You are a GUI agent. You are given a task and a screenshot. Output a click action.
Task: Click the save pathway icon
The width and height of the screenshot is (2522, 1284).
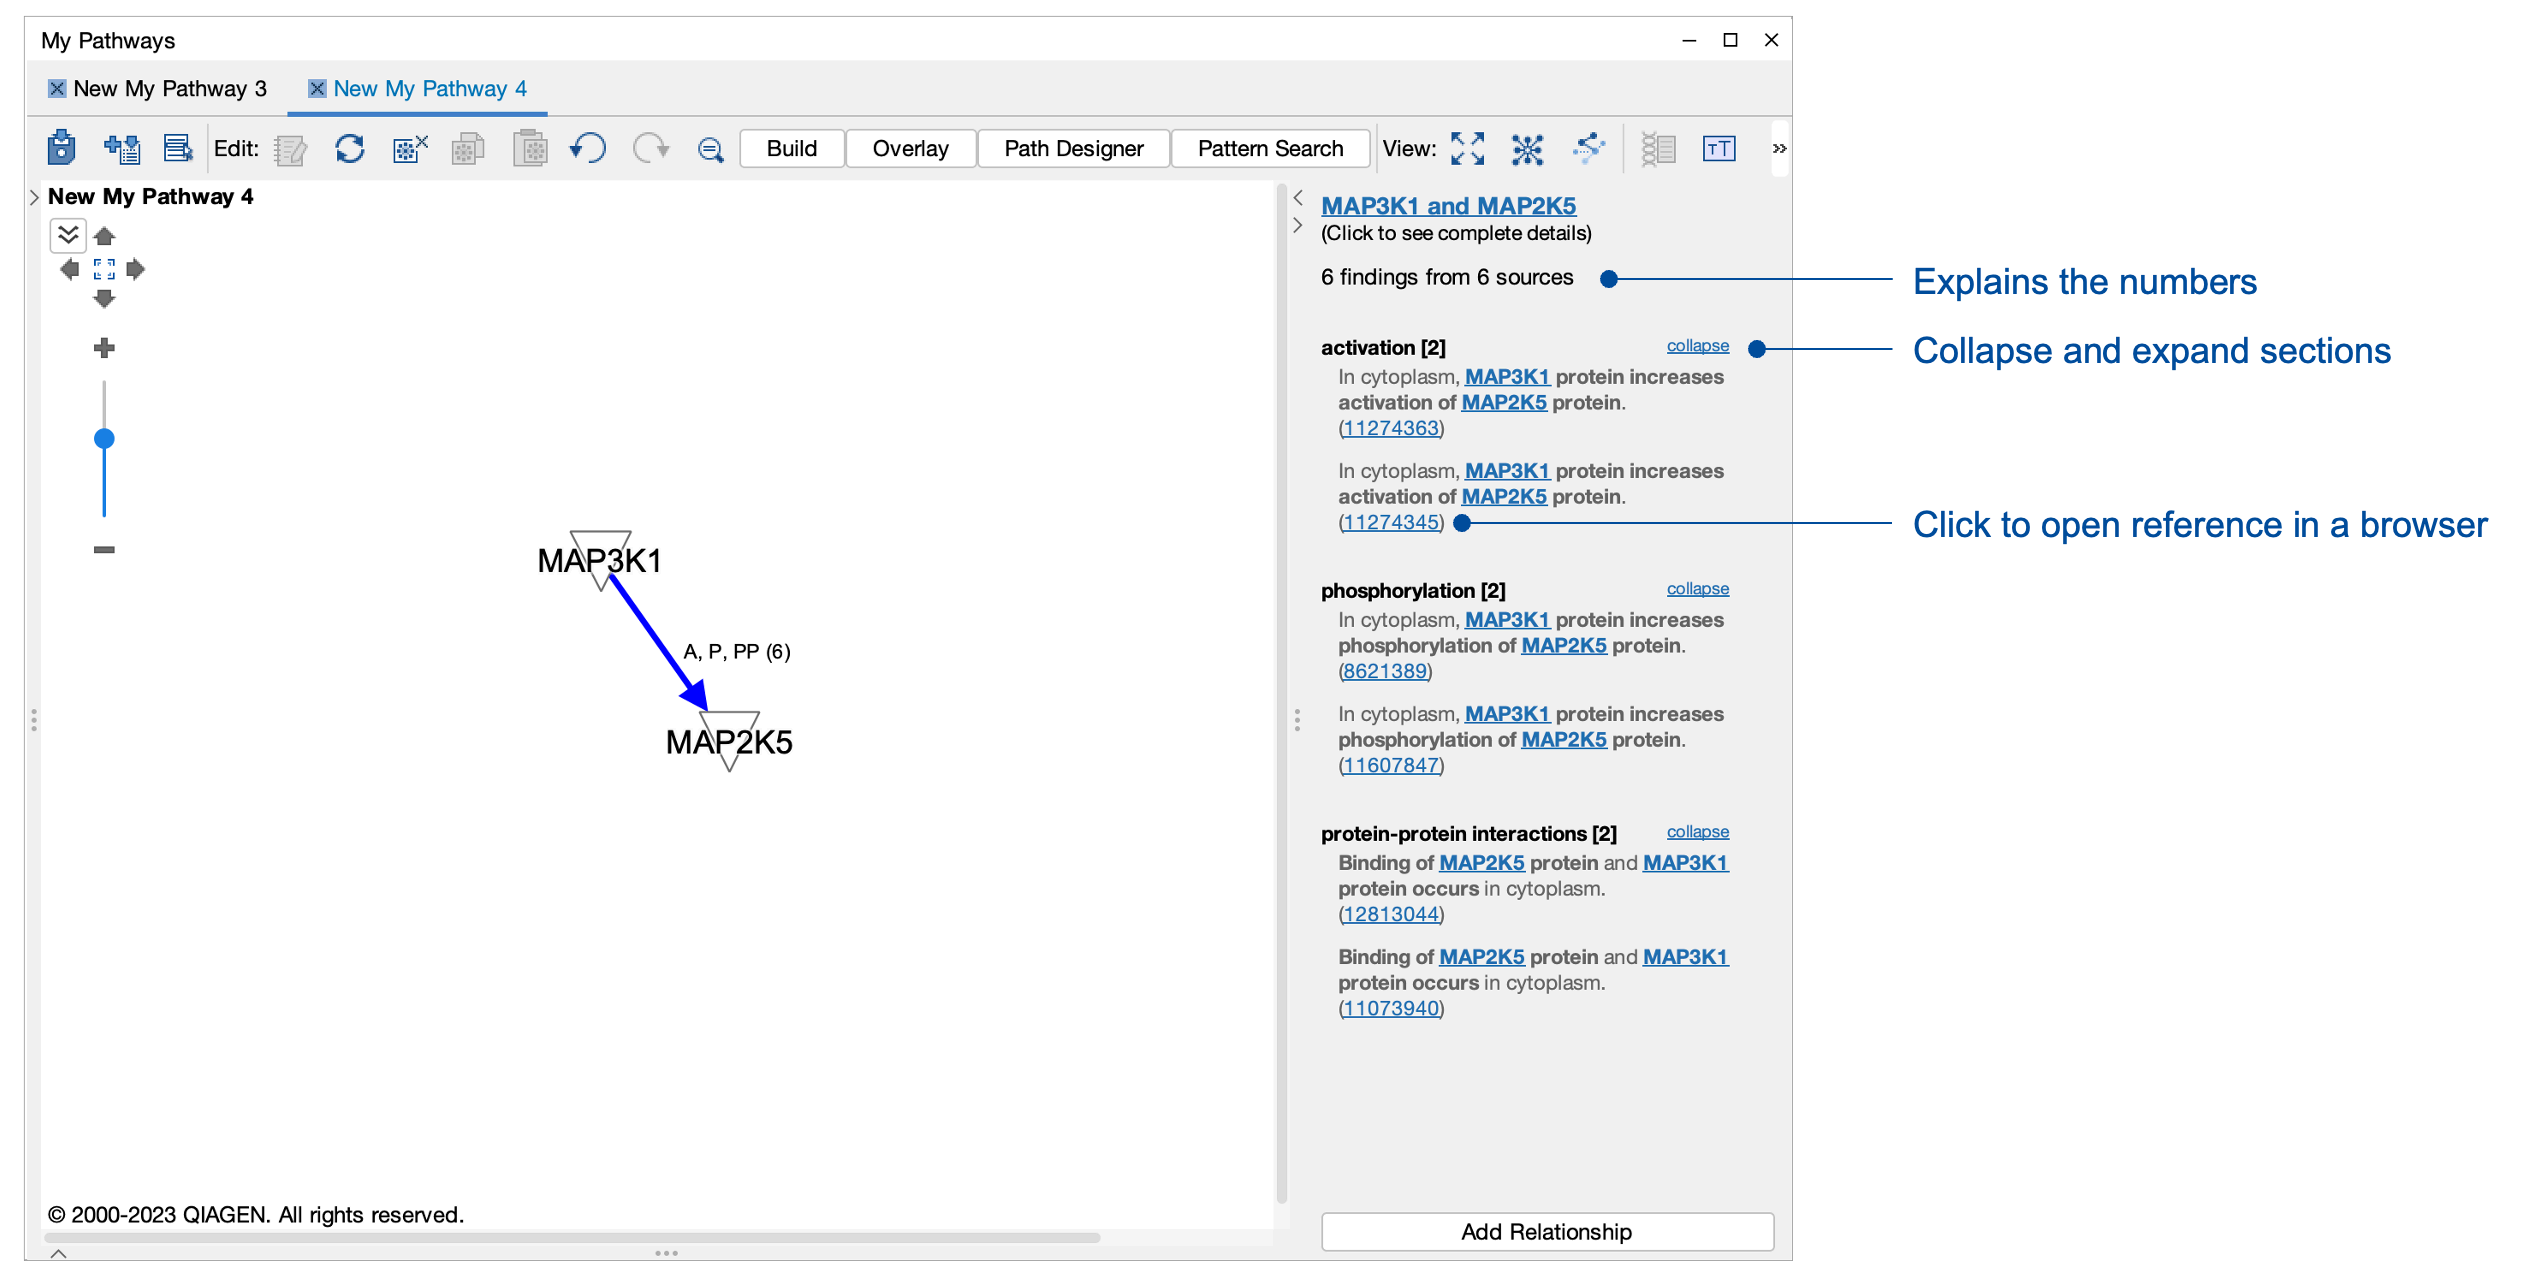(61, 148)
